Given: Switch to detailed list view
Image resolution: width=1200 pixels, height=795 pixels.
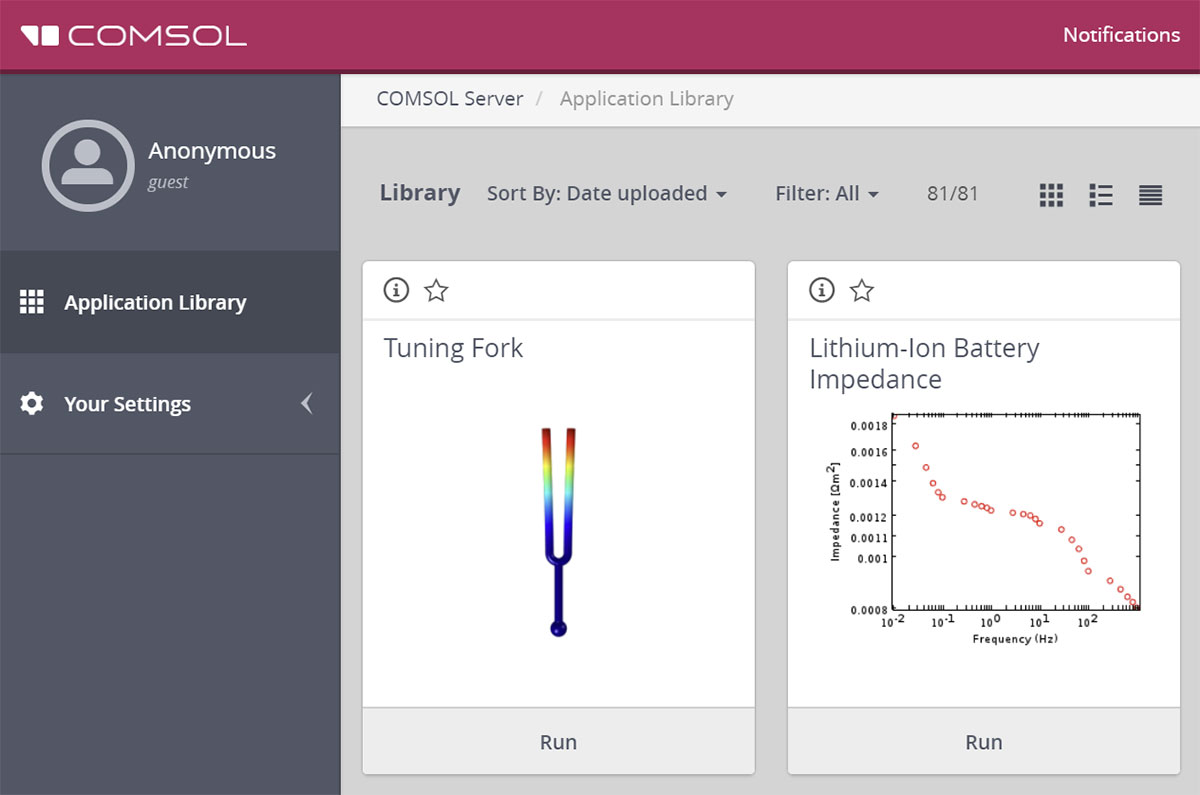Looking at the screenshot, I should coord(1101,195).
